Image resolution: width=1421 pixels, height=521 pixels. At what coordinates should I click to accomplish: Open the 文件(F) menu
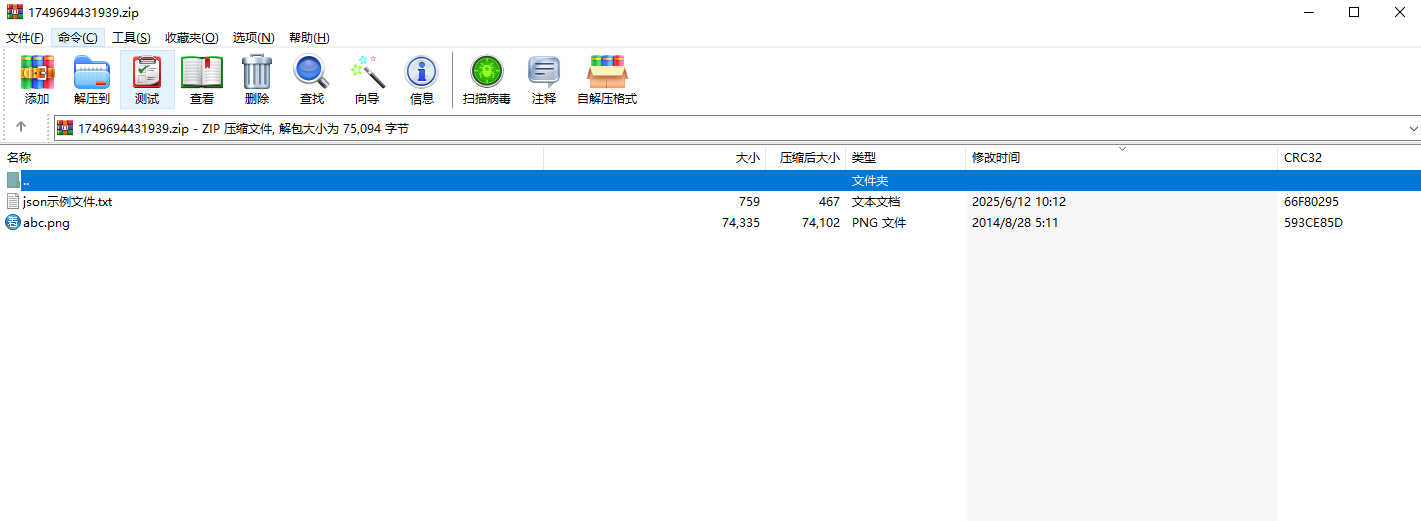(x=25, y=38)
